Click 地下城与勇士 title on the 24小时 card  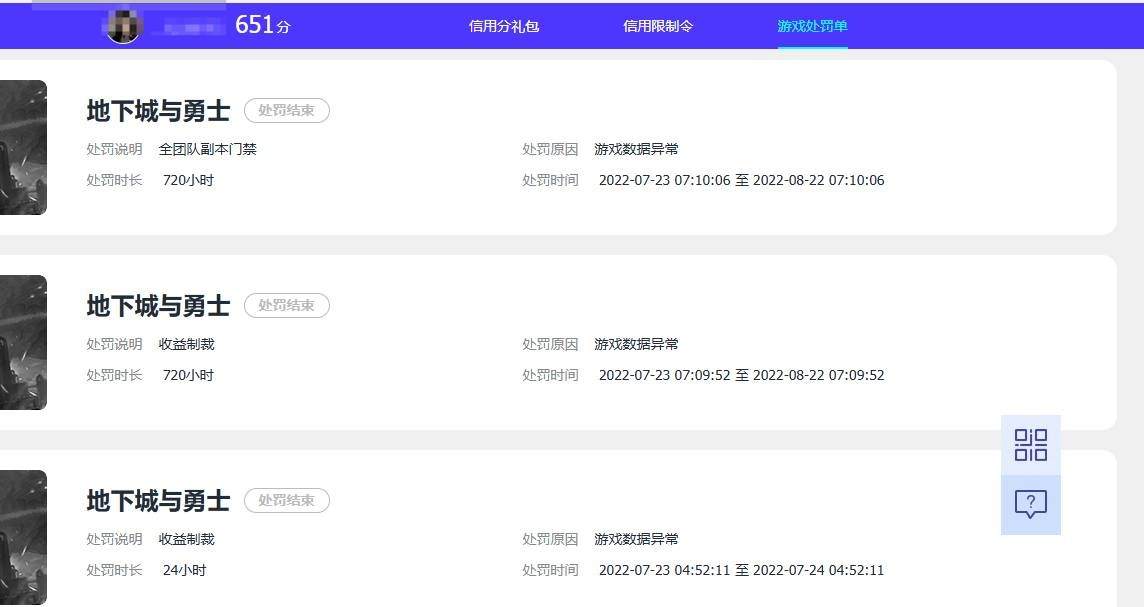(158, 501)
